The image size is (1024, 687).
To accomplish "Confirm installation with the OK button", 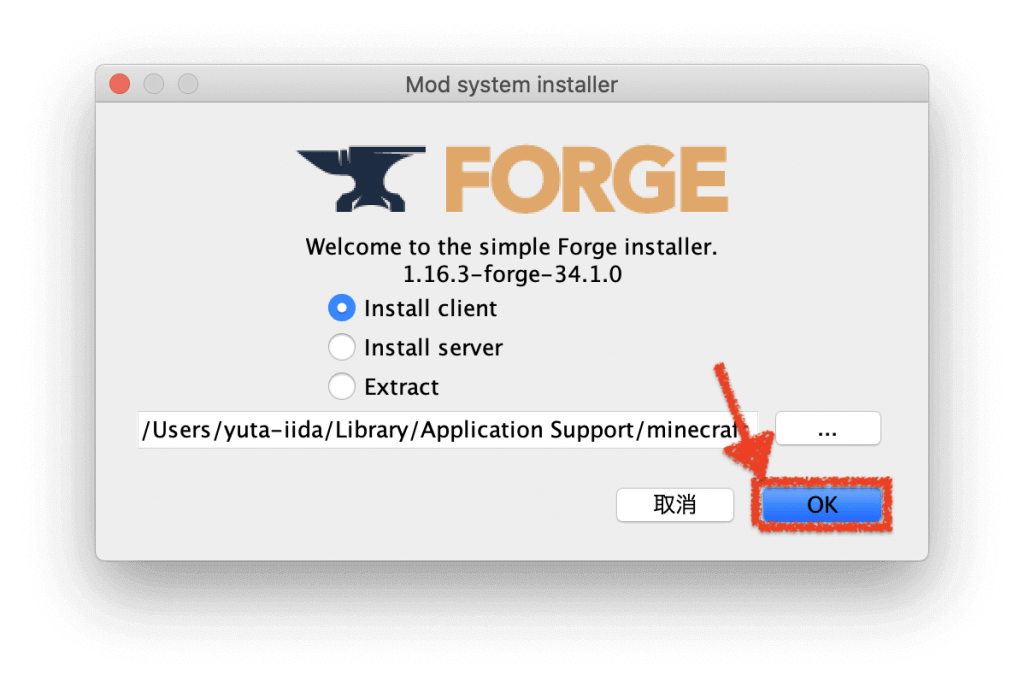I will (x=822, y=505).
